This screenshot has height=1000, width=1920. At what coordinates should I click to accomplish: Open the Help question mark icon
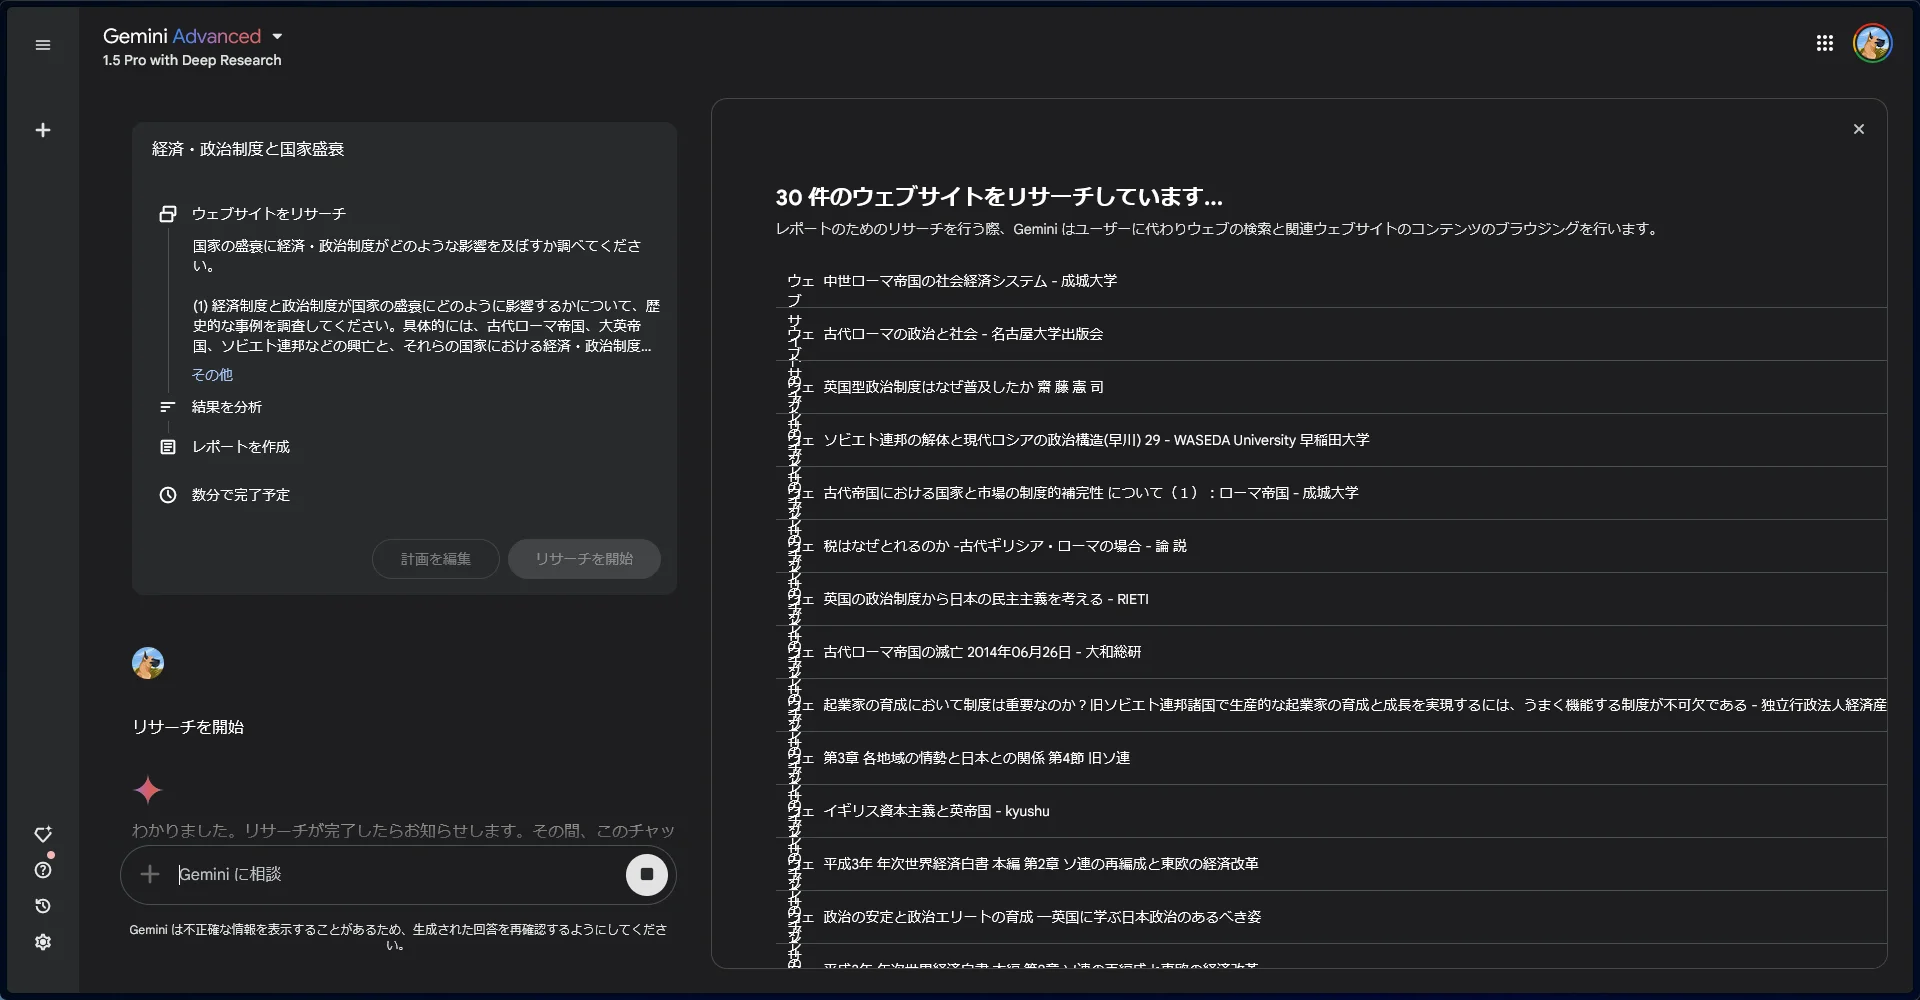tap(43, 870)
